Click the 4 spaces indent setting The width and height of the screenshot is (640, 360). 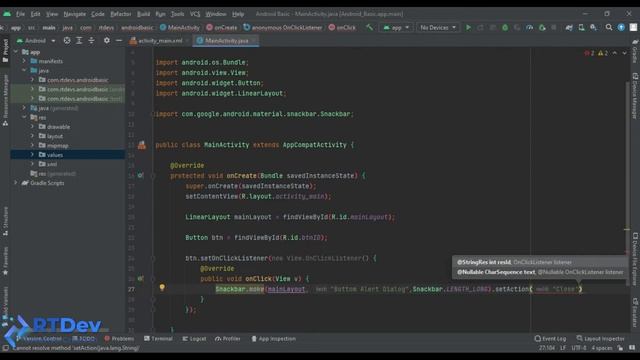click(602, 348)
